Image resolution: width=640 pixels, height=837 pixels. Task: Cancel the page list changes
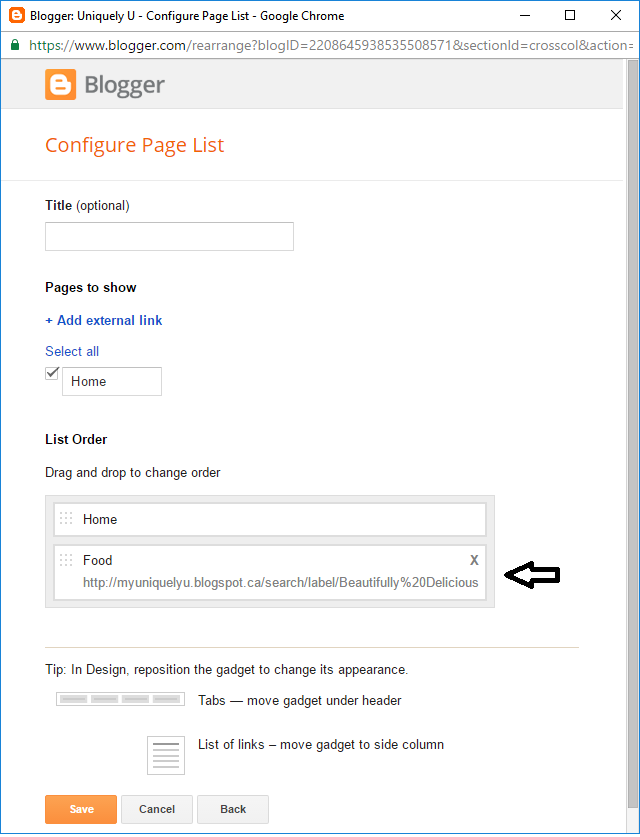pos(156,809)
